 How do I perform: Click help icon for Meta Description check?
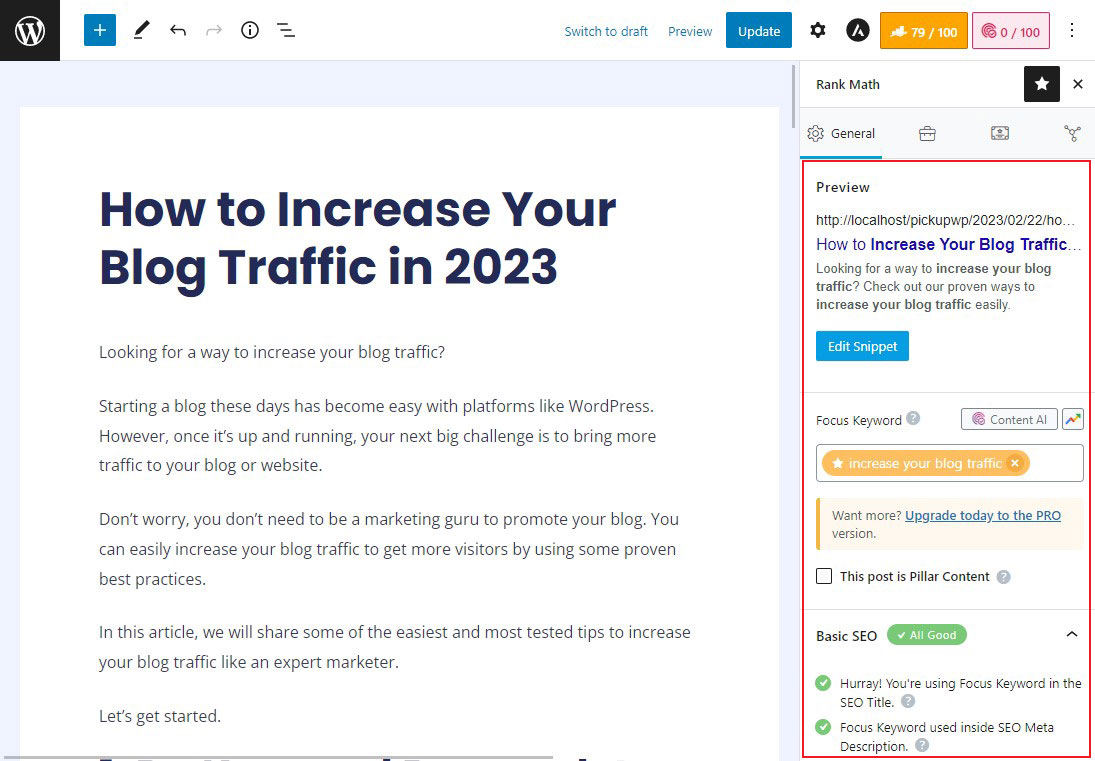tap(922, 746)
